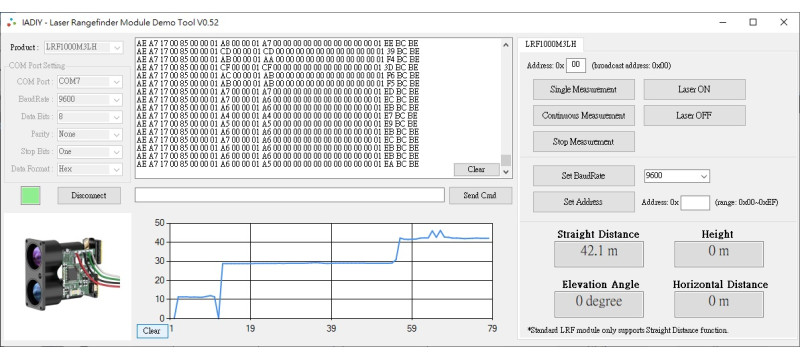The height and width of the screenshot is (360, 800).
Task: Click Stop Measurement
Action: pyautogui.click(x=584, y=142)
